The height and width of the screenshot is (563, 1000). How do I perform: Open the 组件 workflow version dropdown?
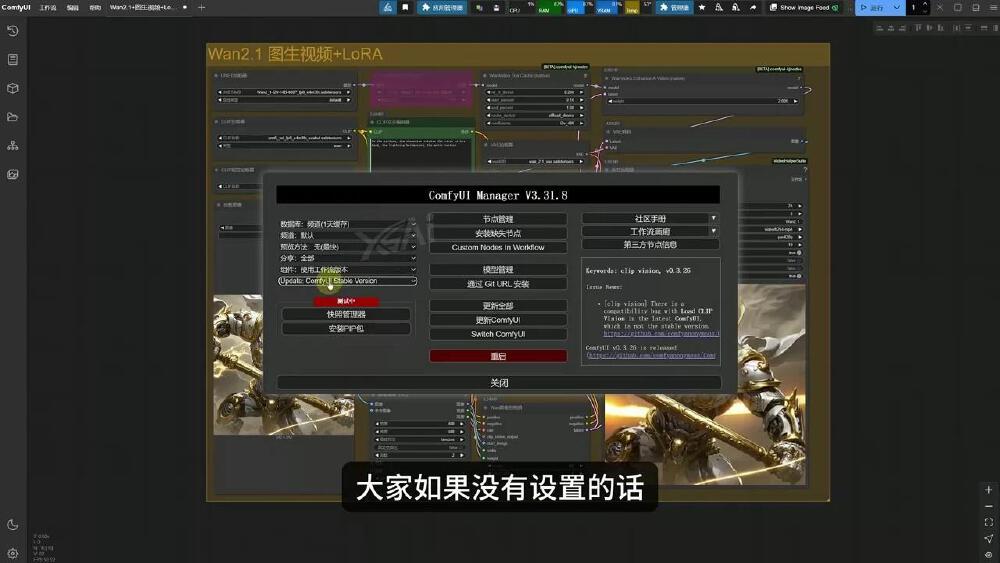[x=348, y=270]
